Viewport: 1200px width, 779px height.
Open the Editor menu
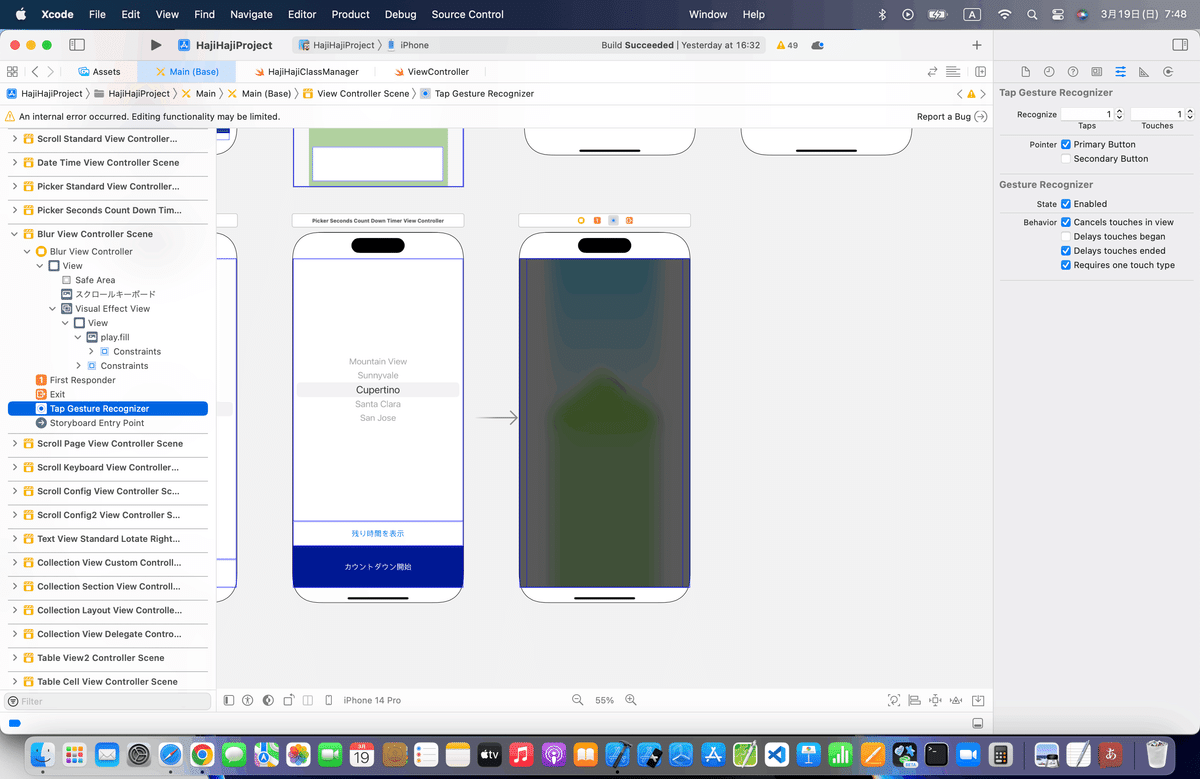302,15
